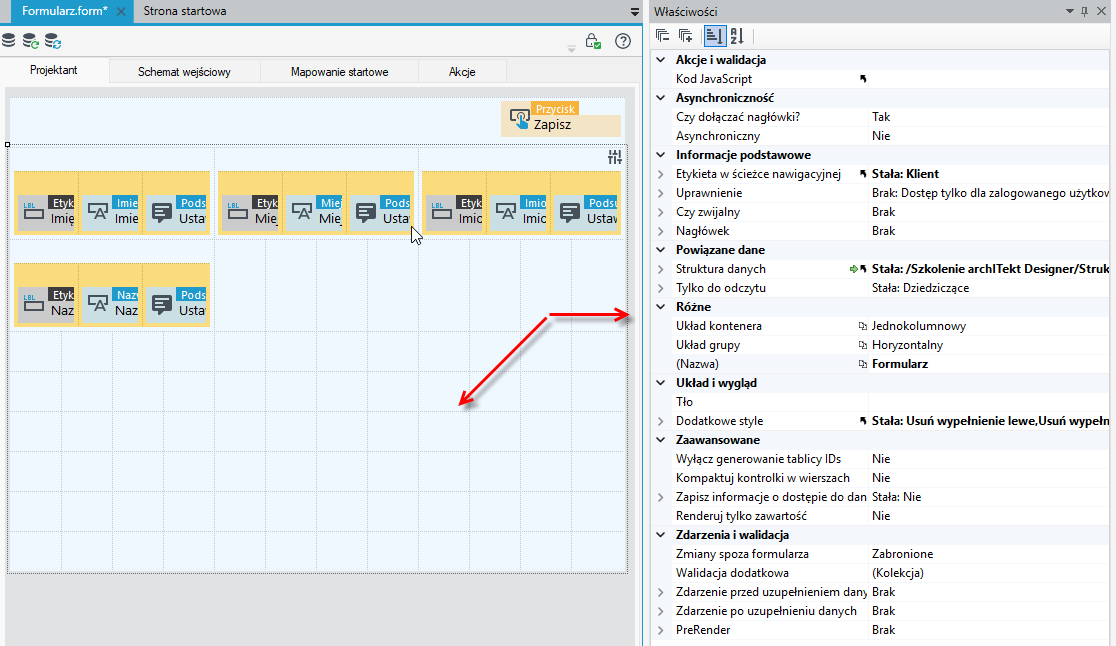Open the Właściwości panel options dropdown arrow
The height and width of the screenshot is (646, 1116).
(x=1070, y=11)
